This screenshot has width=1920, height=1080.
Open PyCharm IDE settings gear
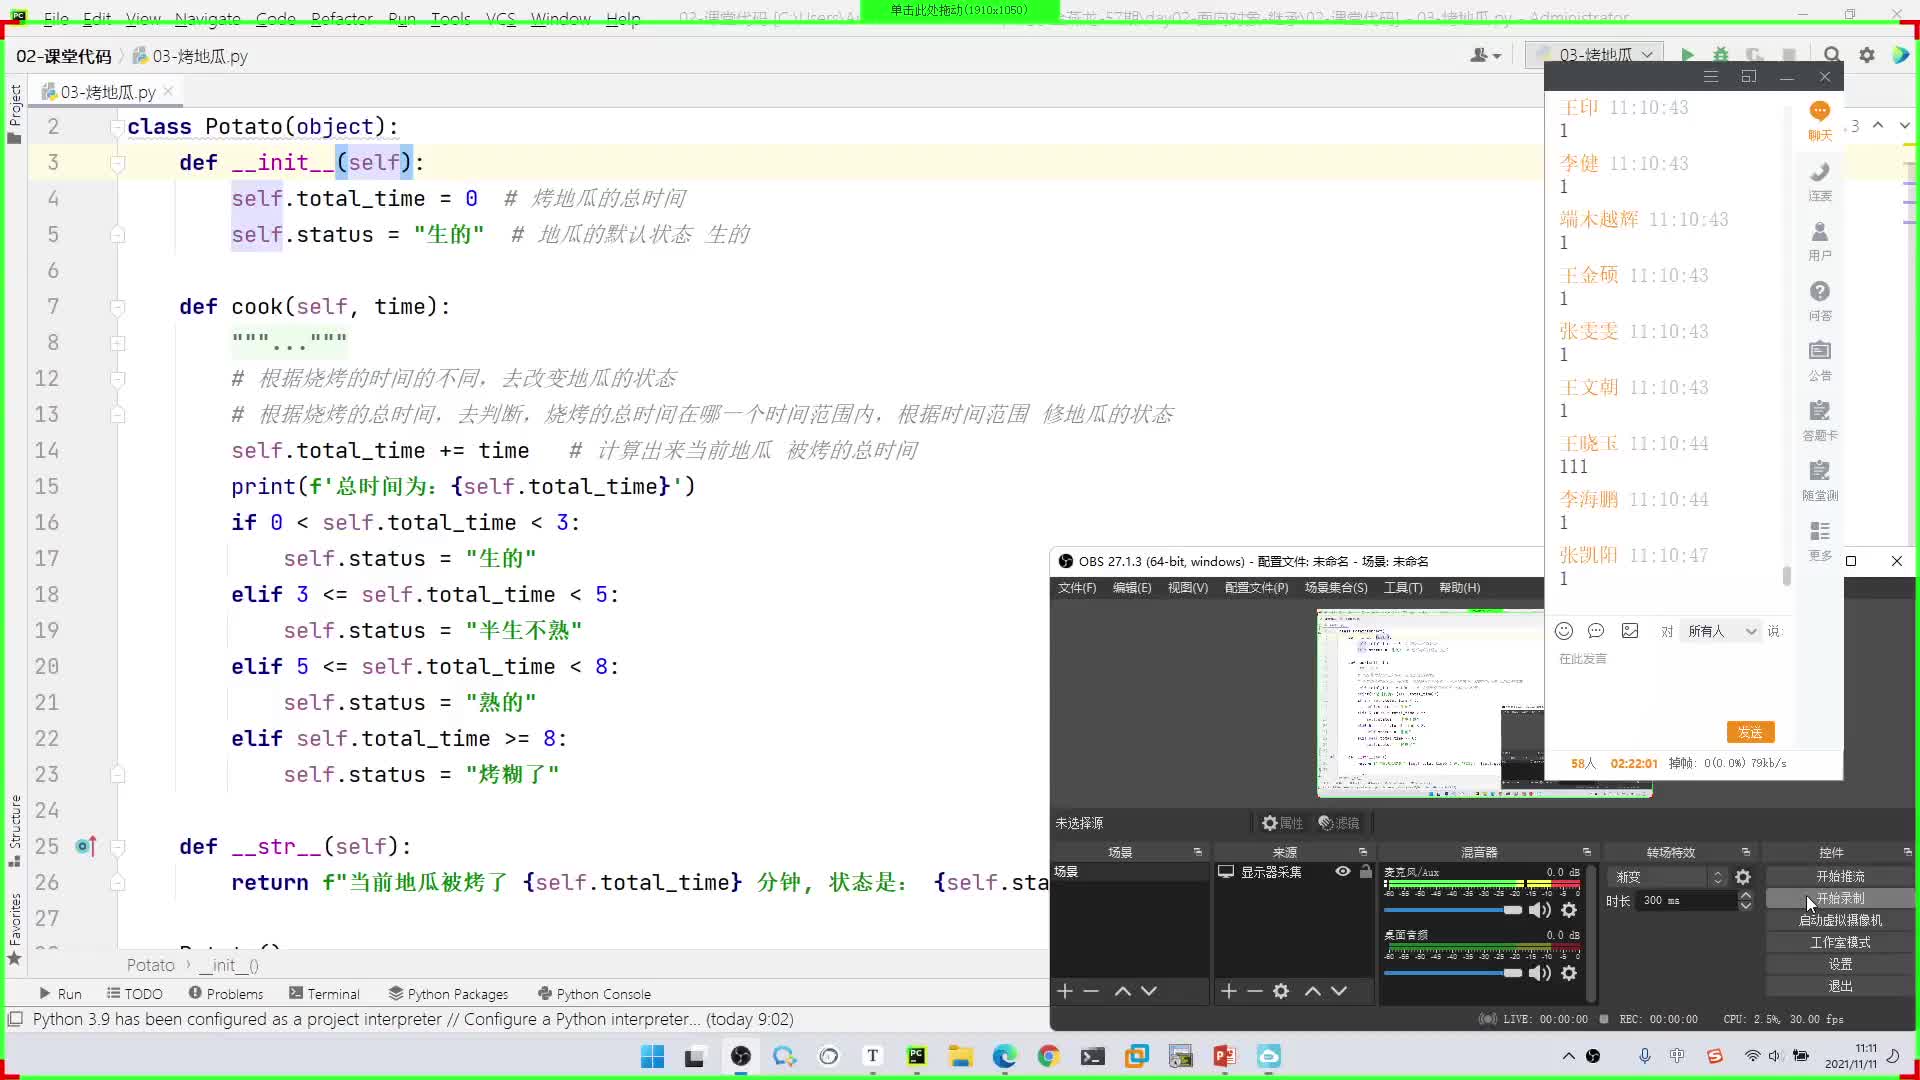[x=1867, y=55]
